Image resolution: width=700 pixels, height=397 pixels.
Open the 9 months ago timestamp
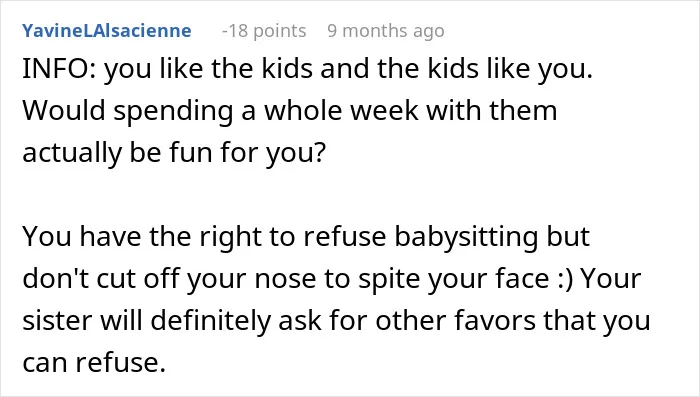tap(386, 31)
